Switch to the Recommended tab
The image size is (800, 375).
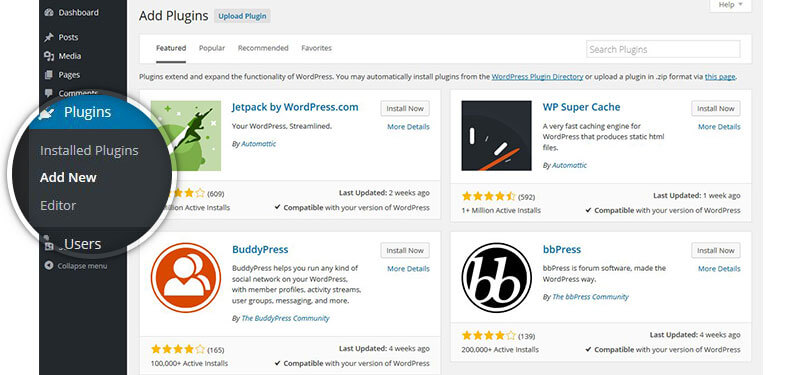[263, 48]
